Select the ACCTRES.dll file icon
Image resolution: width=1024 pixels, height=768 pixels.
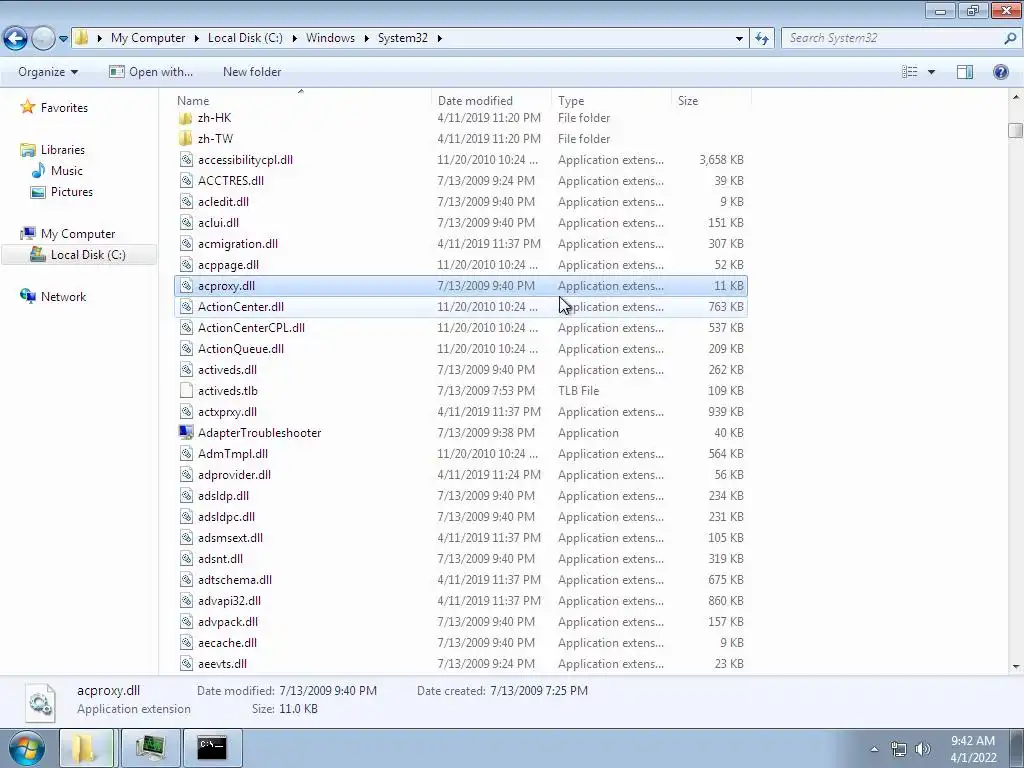(x=186, y=181)
